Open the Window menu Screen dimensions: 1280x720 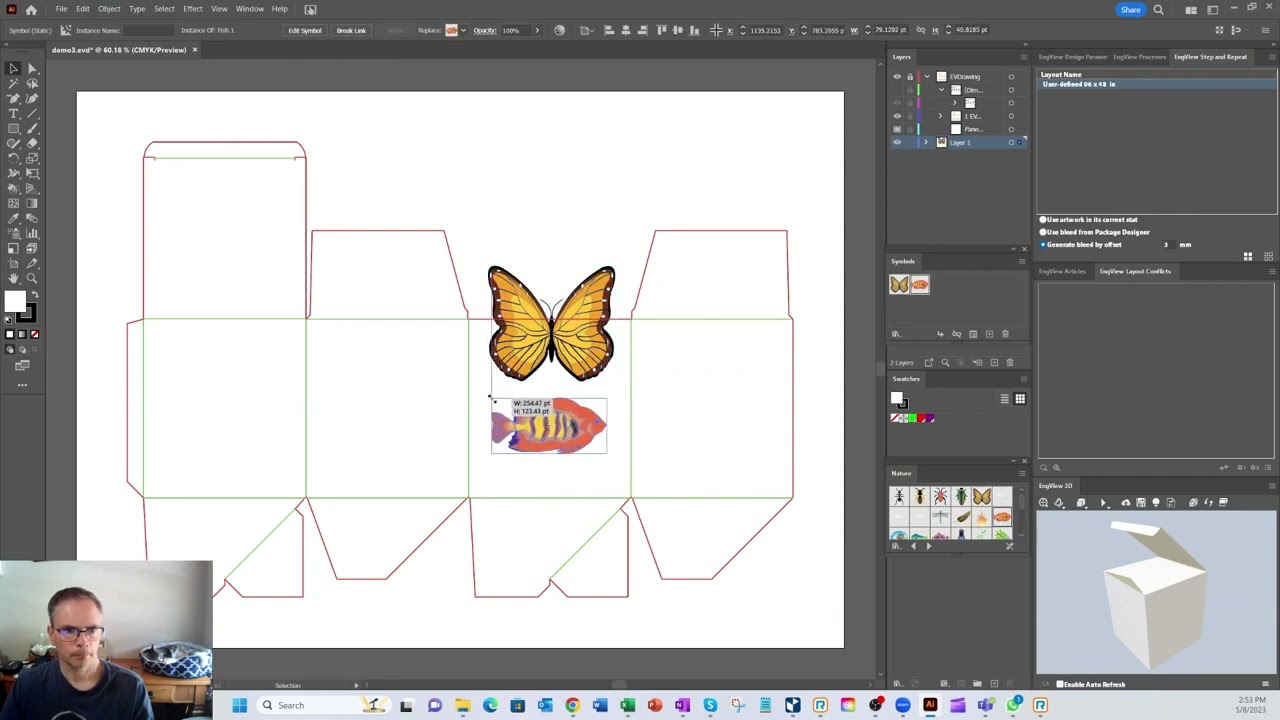249,9
